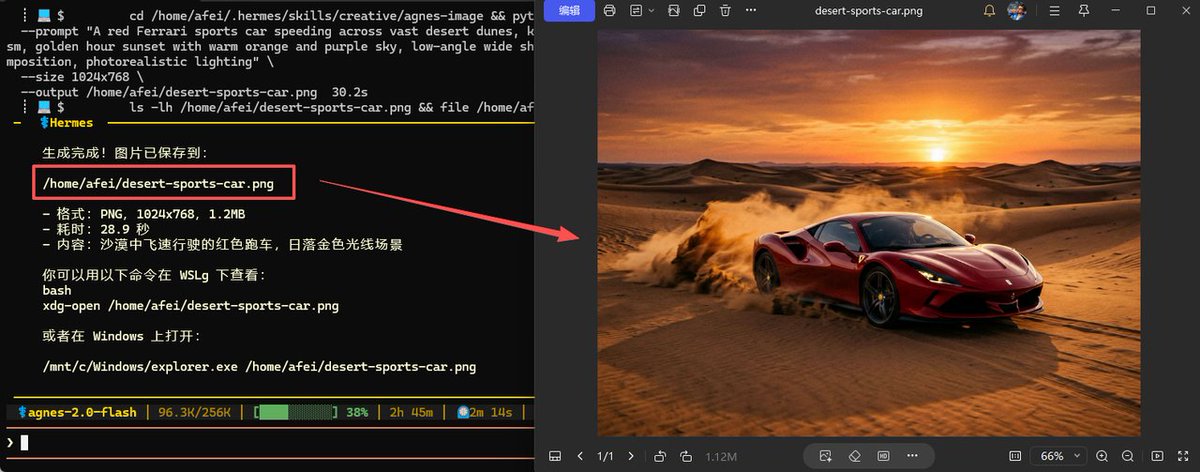Screen dimensions: 1200x472
Task: Copy the image using the copy icon
Action: point(699,11)
